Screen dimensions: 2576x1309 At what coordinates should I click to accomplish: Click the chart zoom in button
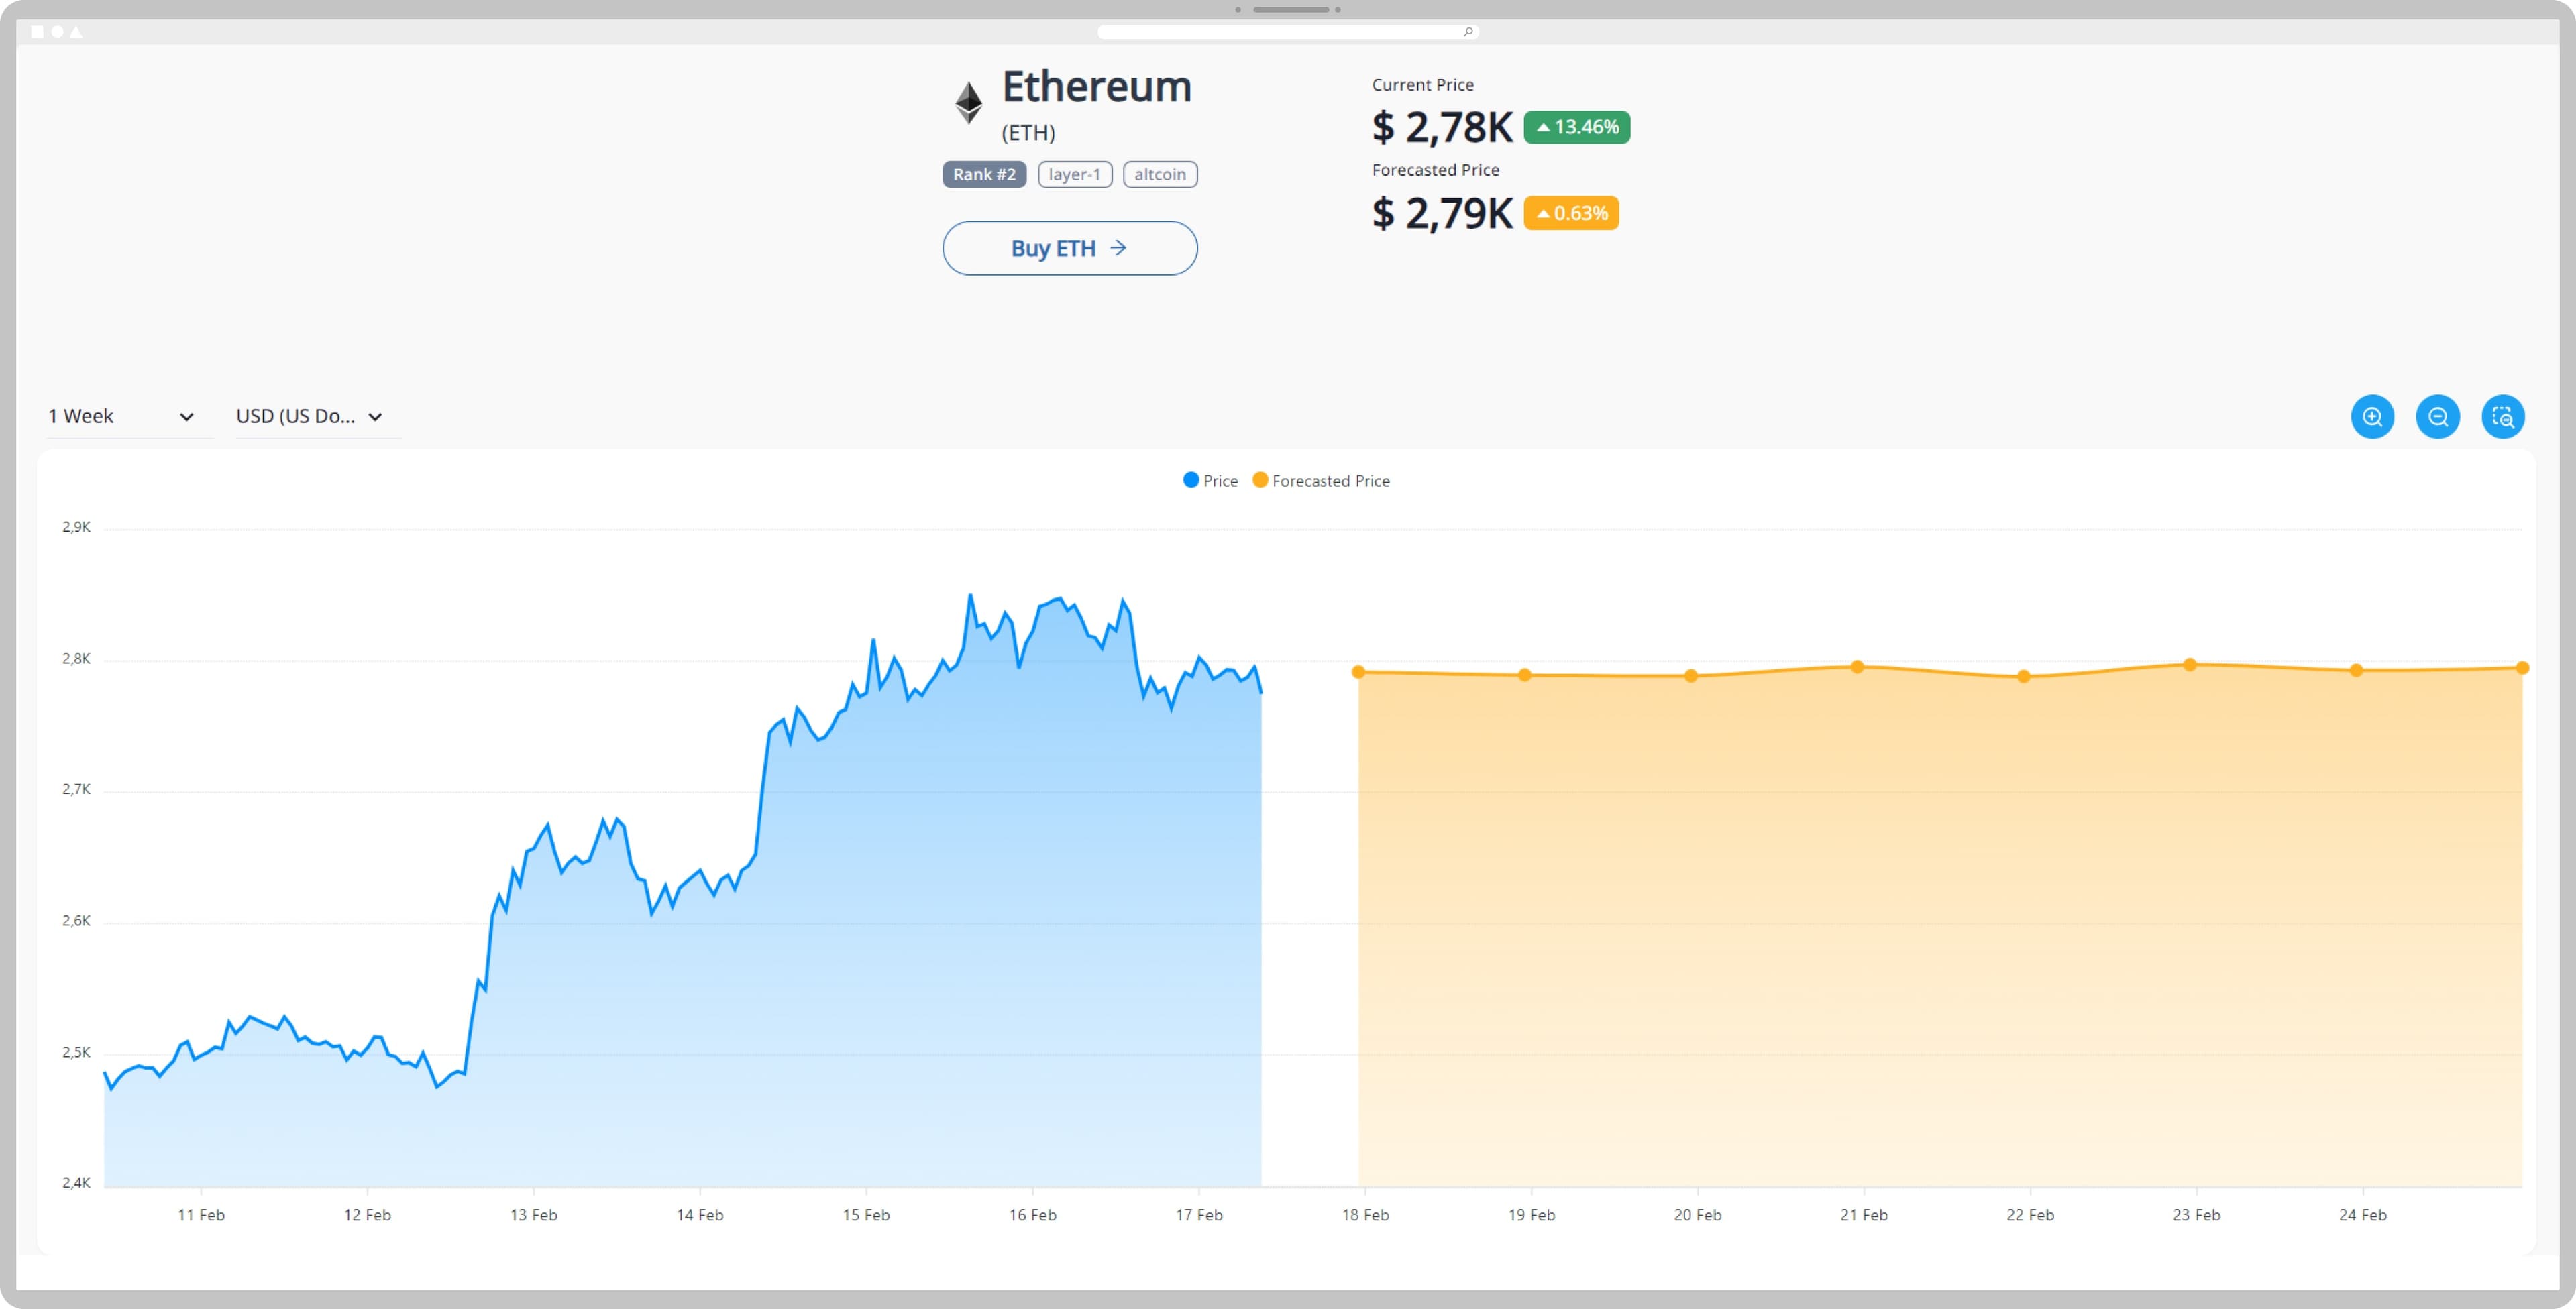click(2372, 417)
